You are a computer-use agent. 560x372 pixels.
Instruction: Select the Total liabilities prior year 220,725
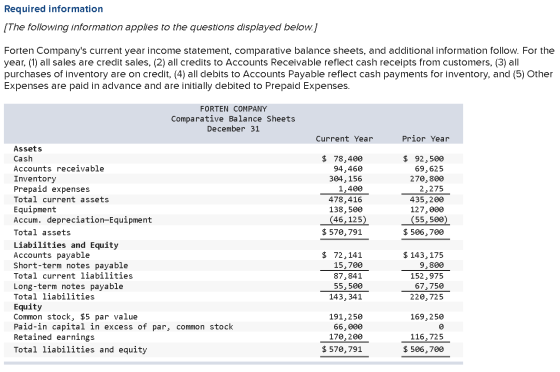click(426, 297)
